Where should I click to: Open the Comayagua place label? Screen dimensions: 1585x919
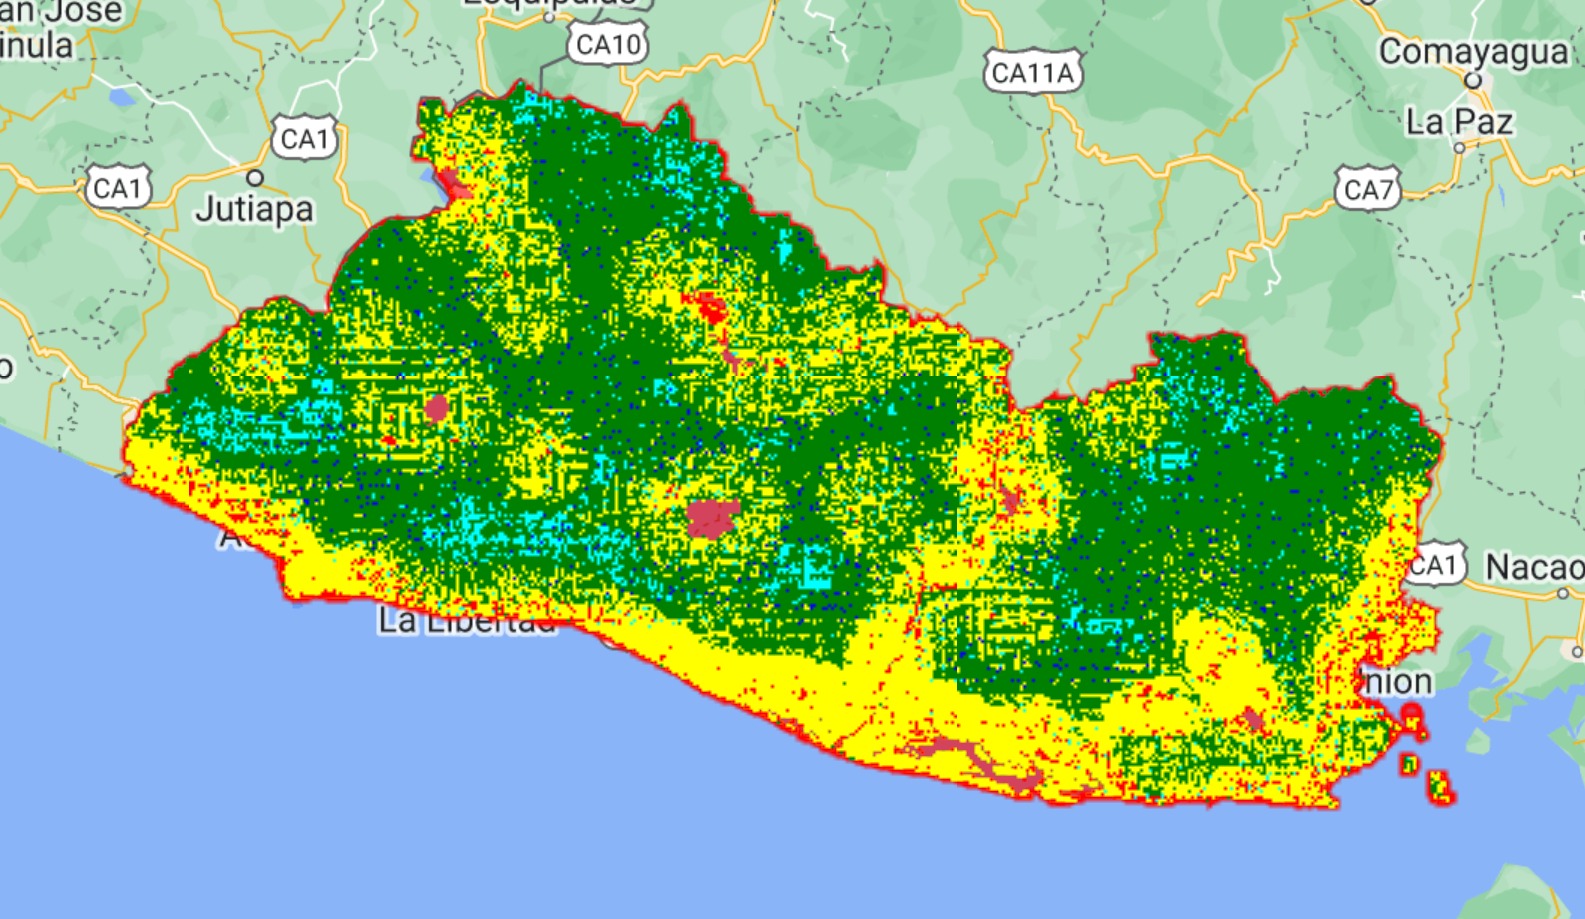click(x=1472, y=52)
